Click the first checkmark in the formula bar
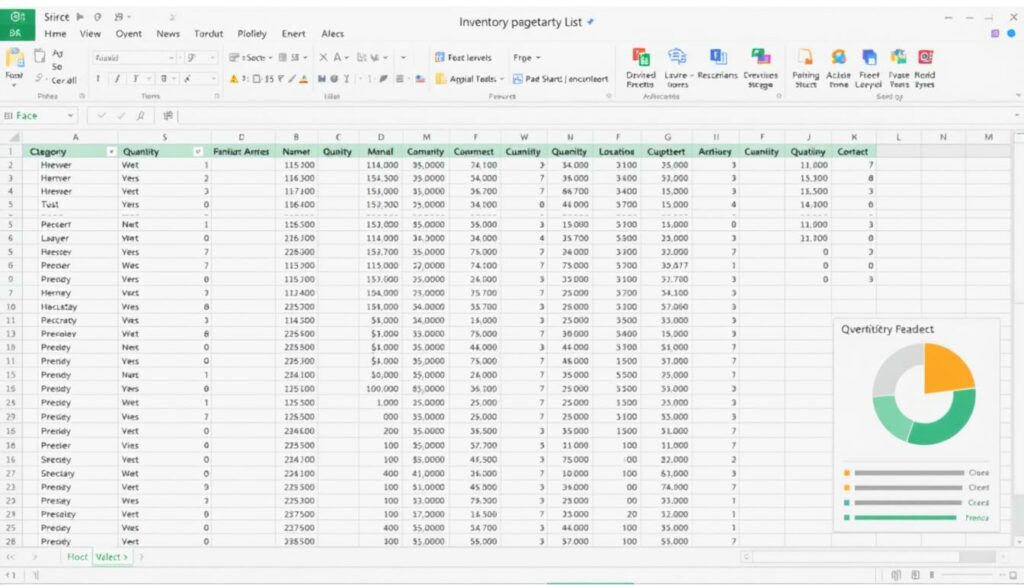The image size is (1024, 585). [101, 116]
